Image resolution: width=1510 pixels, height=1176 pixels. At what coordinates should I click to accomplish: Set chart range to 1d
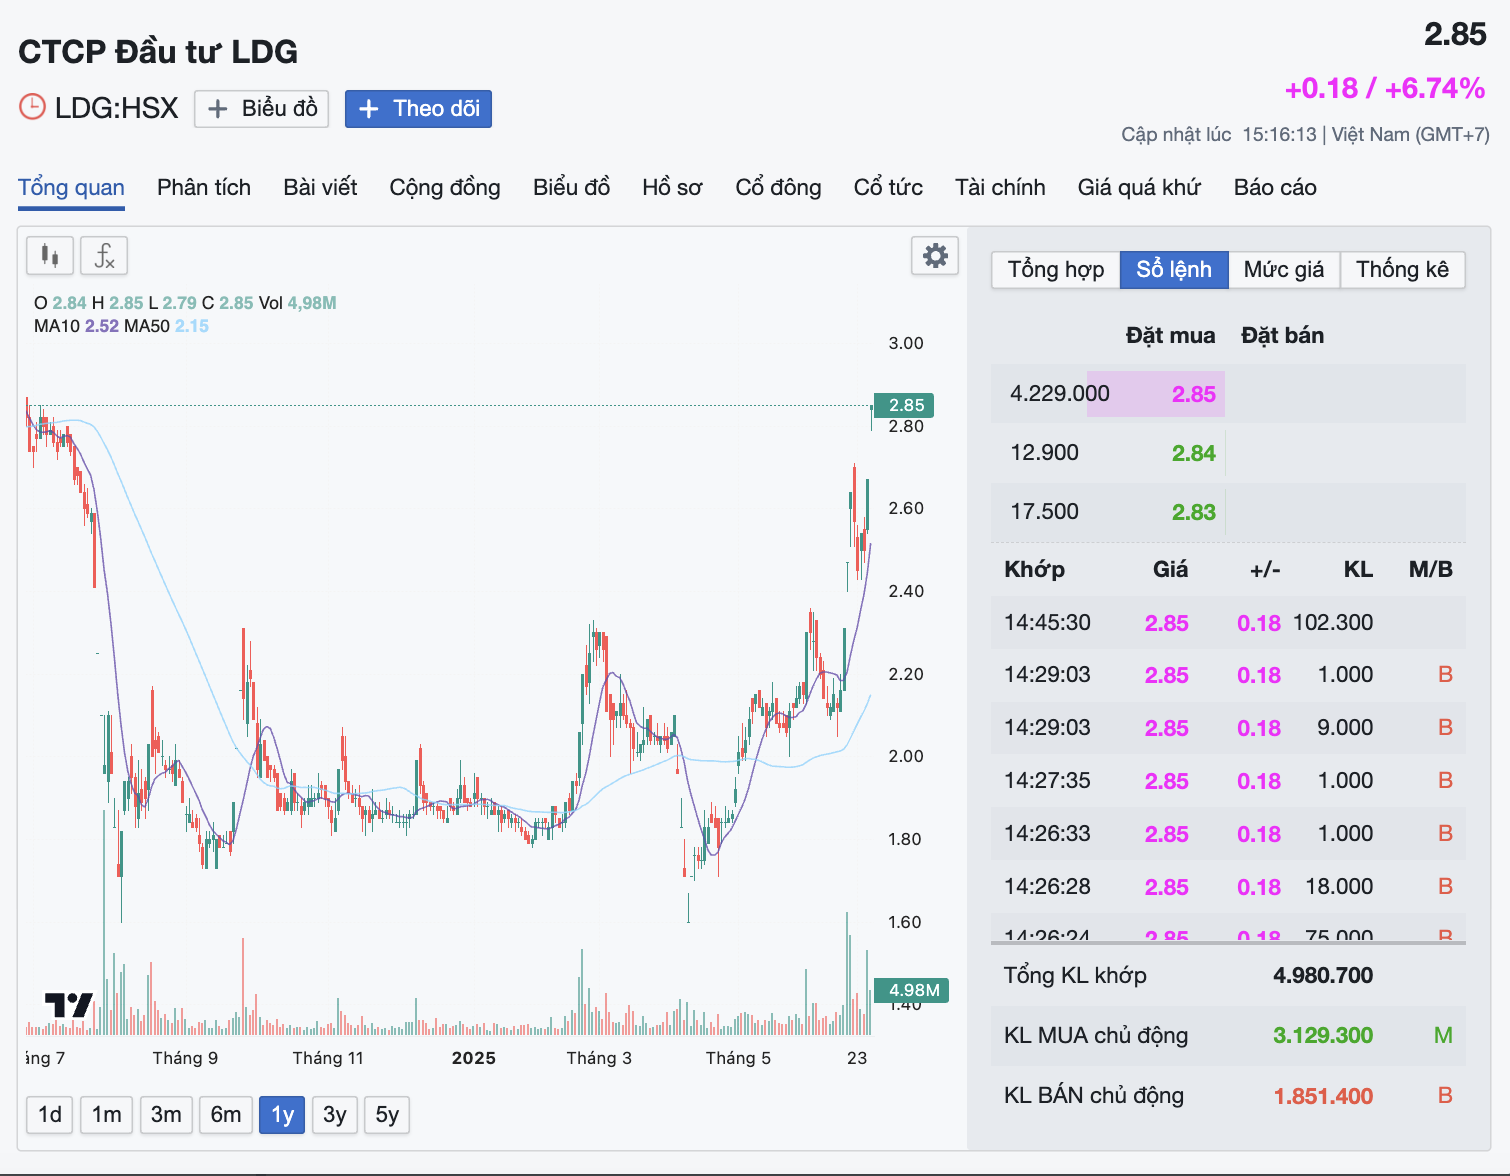tap(50, 1115)
